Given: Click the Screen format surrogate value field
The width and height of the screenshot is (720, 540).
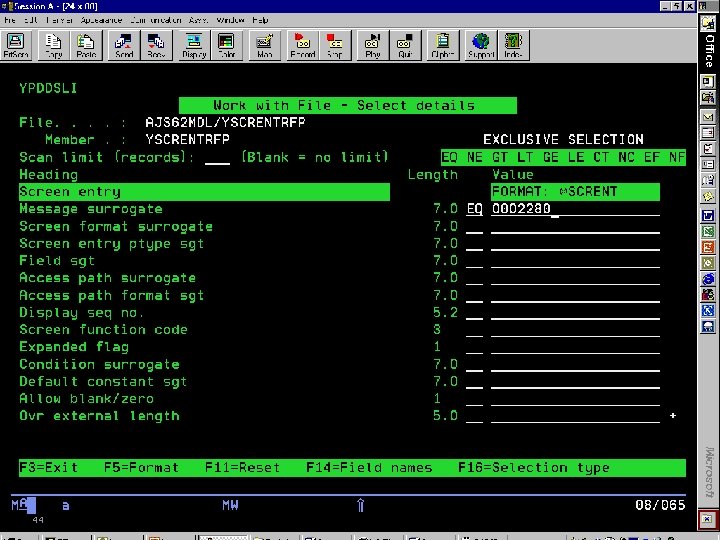Looking at the screenshot, I should pos(575,226).
